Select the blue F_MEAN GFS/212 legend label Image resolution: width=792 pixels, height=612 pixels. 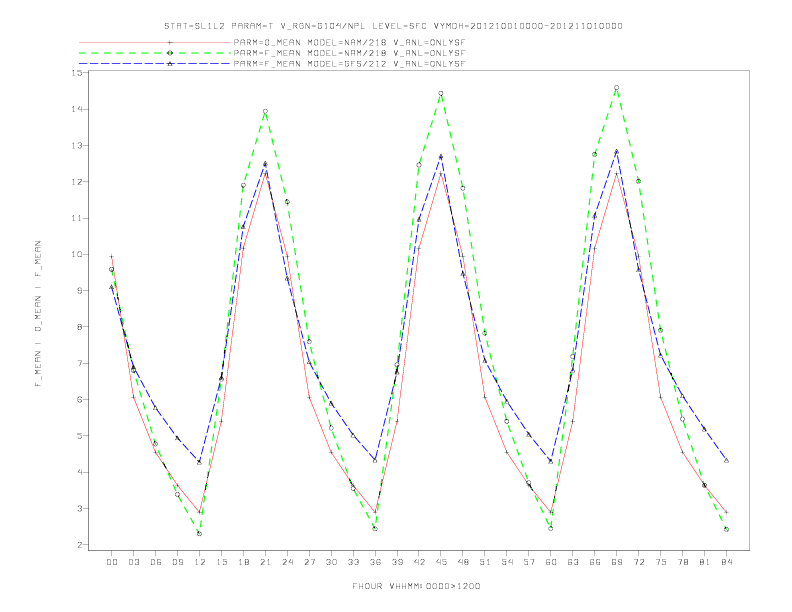coord(349,64)
